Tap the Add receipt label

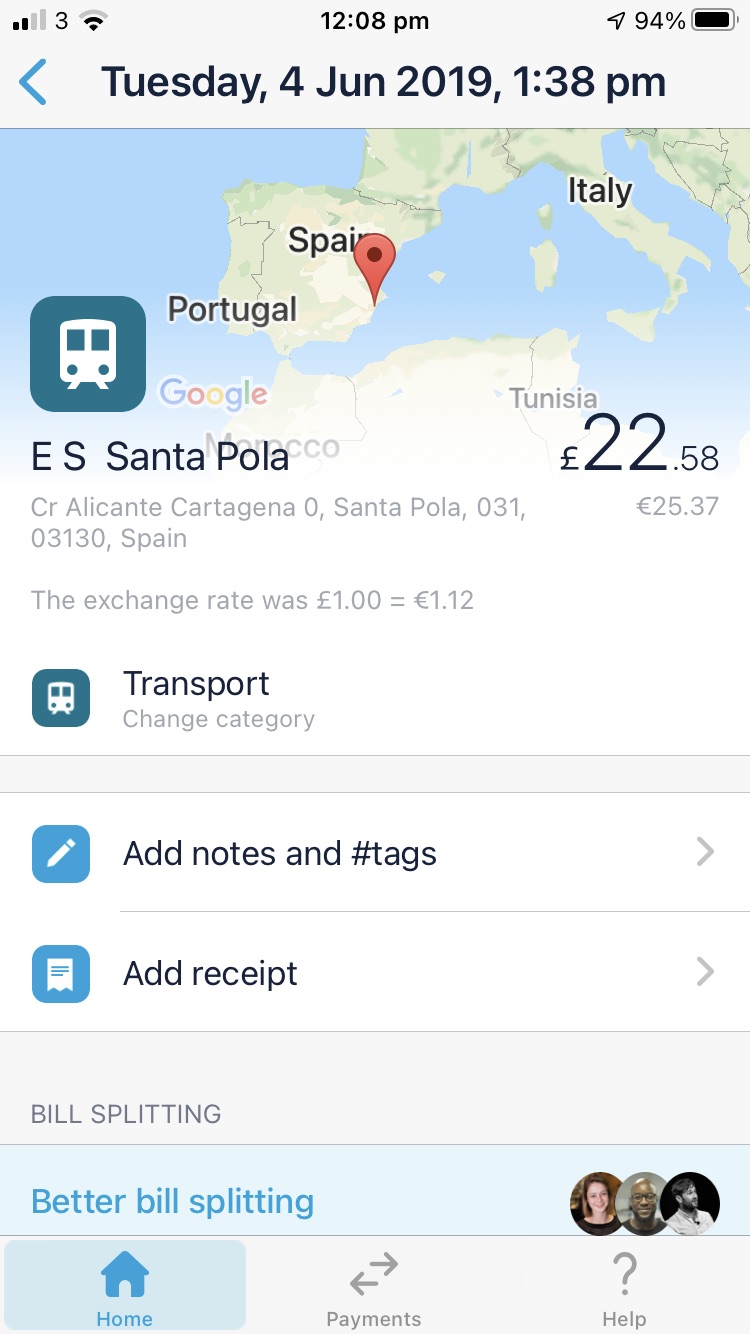[210, 973]
